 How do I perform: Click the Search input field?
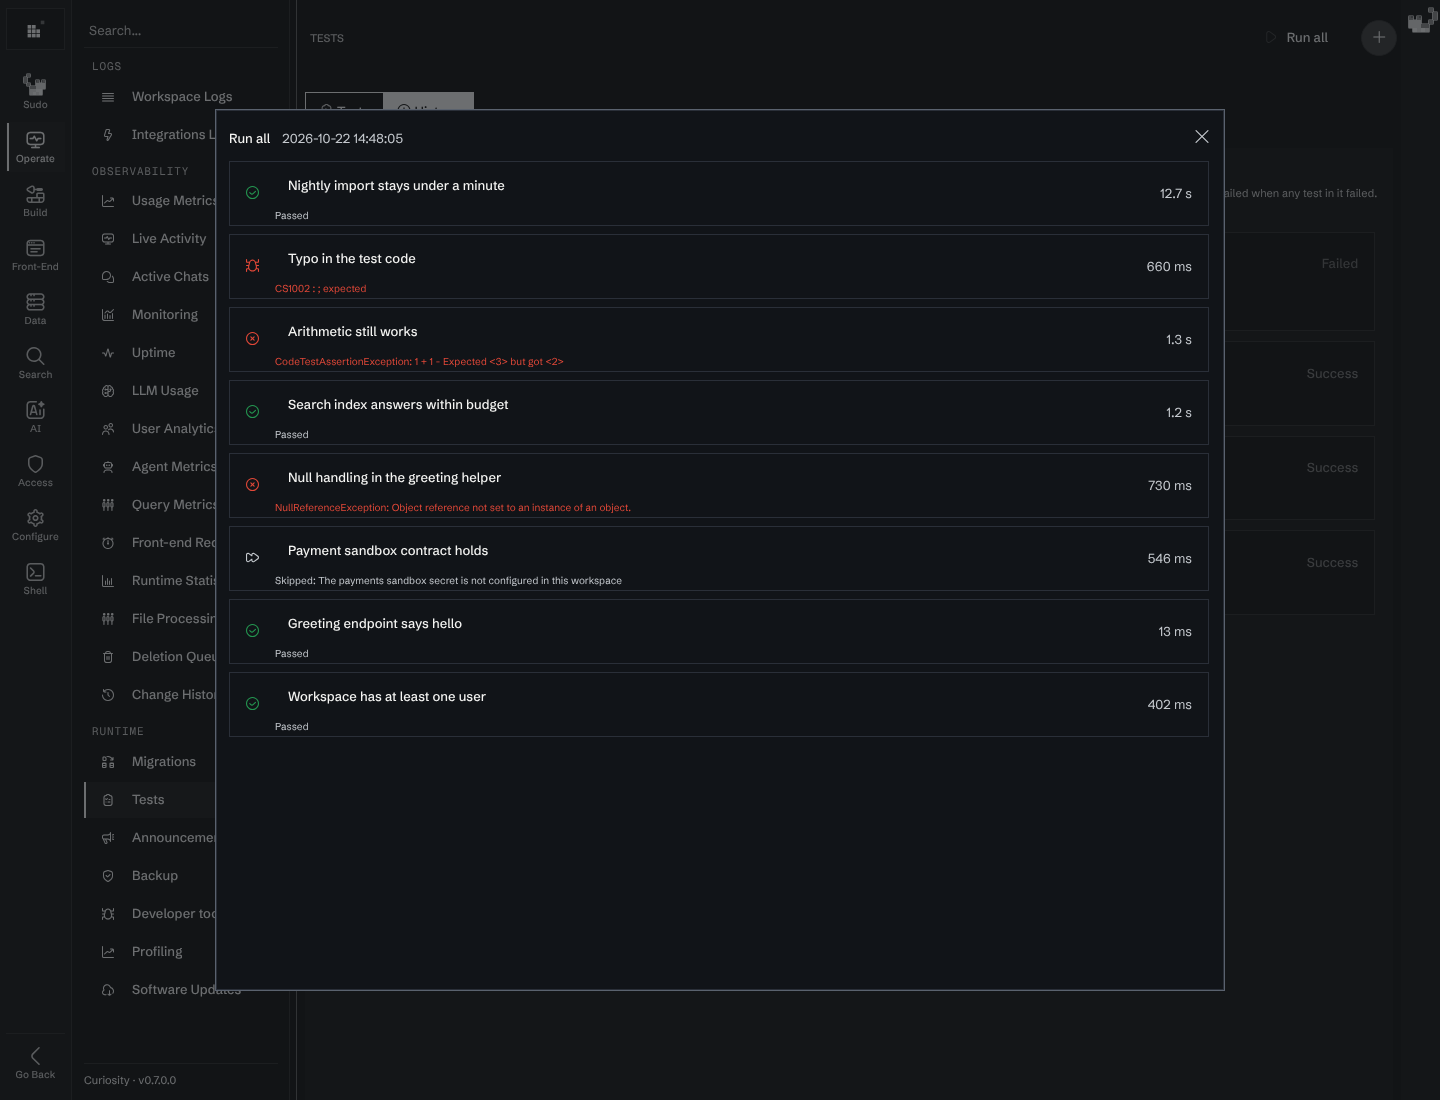(x=180, y=31)
